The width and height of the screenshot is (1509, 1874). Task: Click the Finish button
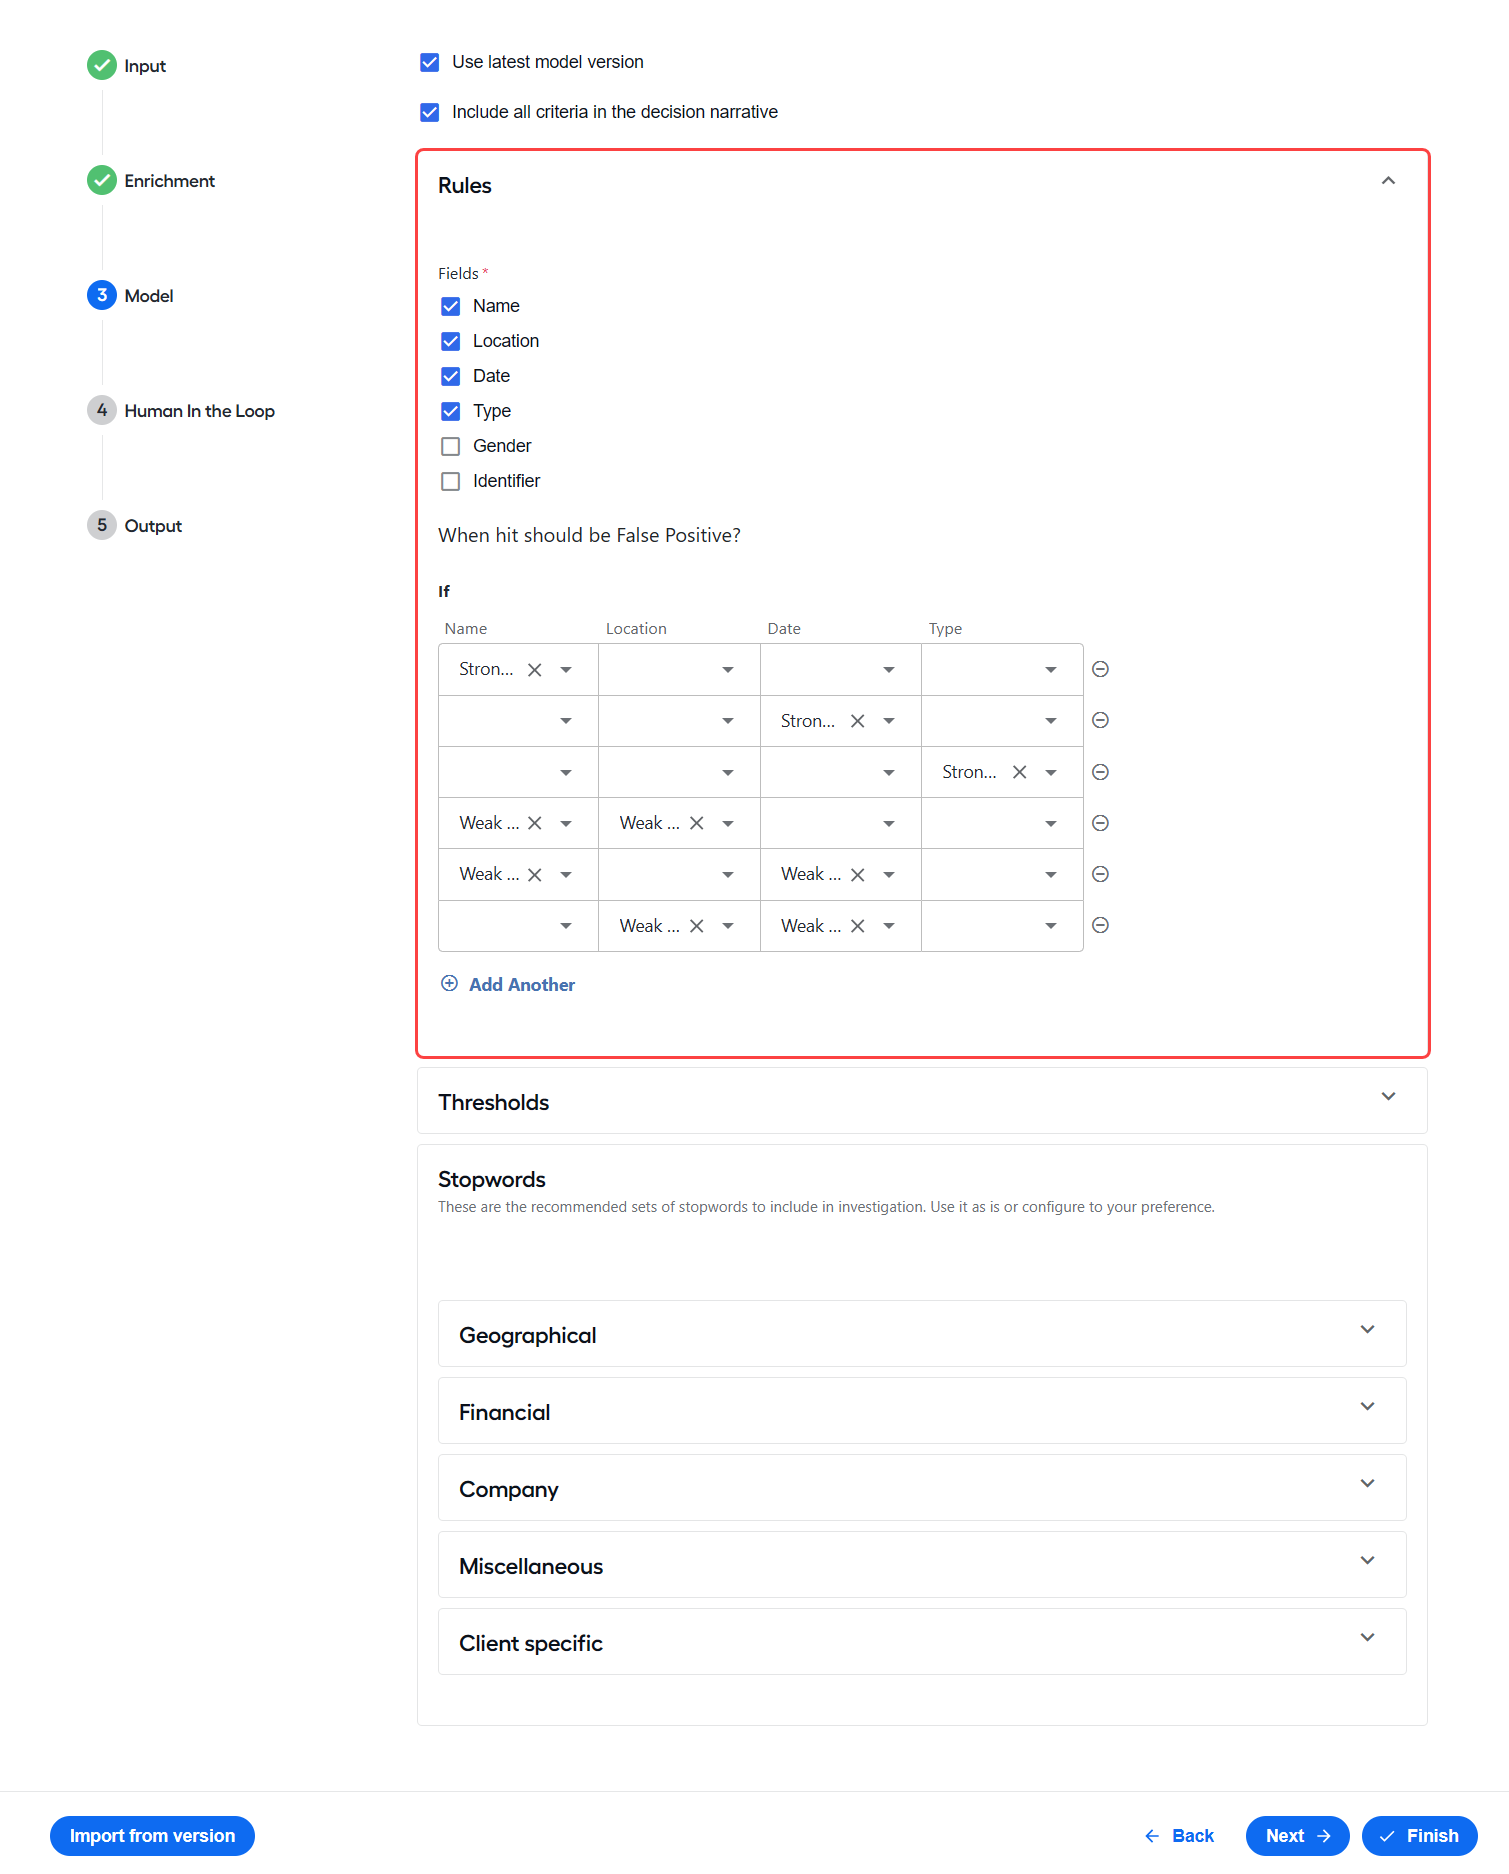pos(1419,1836)
